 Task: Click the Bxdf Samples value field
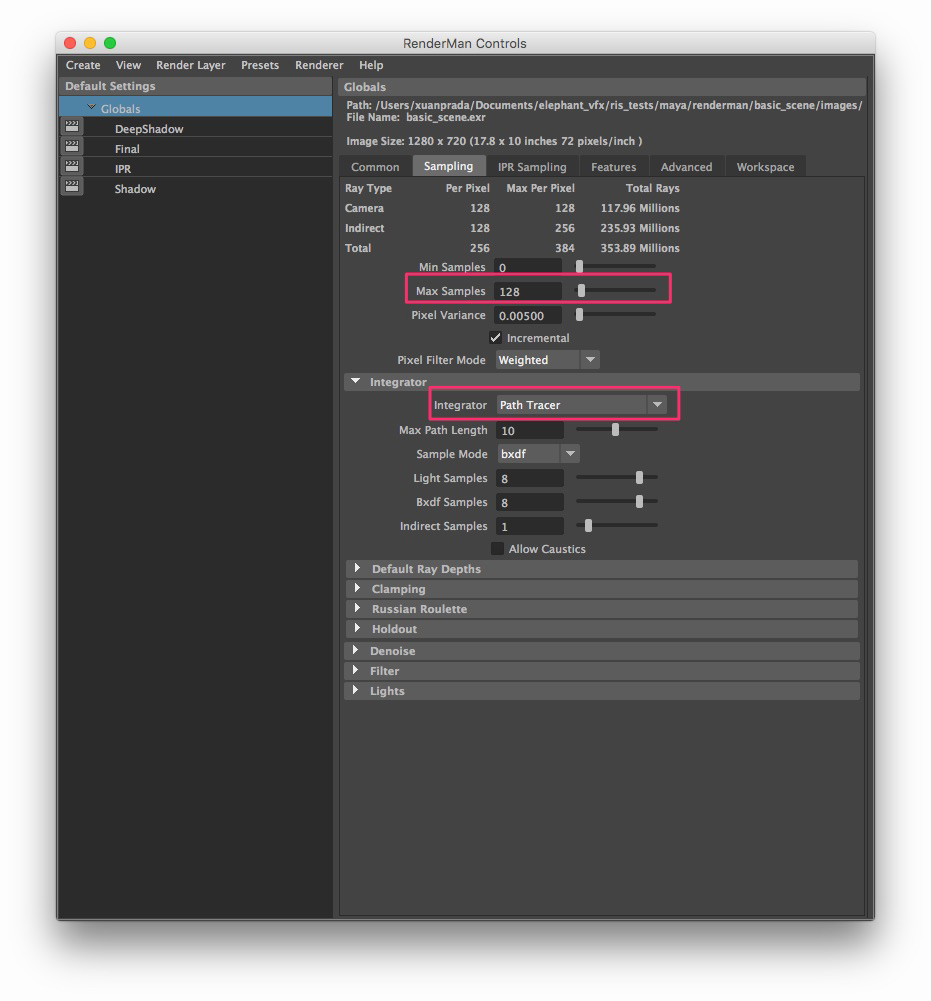(x=530, y=502)
